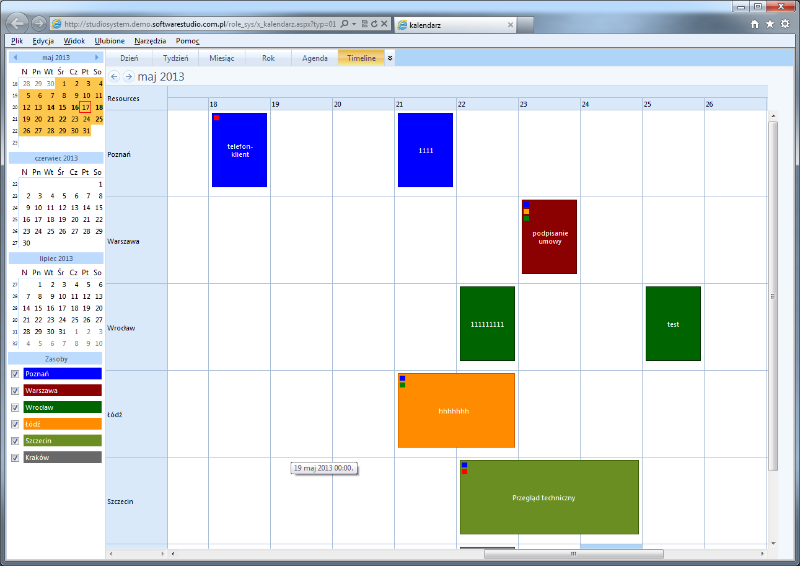Click the browser address bar URL
800x566 pixels.
point(200,24)
